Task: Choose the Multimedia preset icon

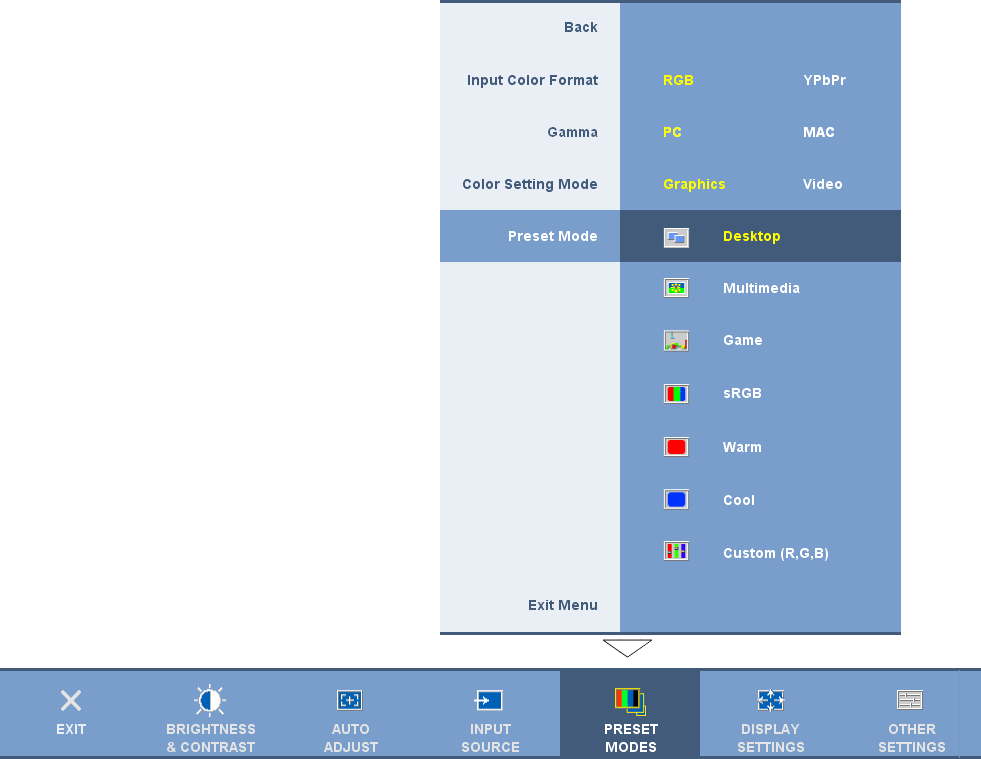Action: (x=676, y=288)
